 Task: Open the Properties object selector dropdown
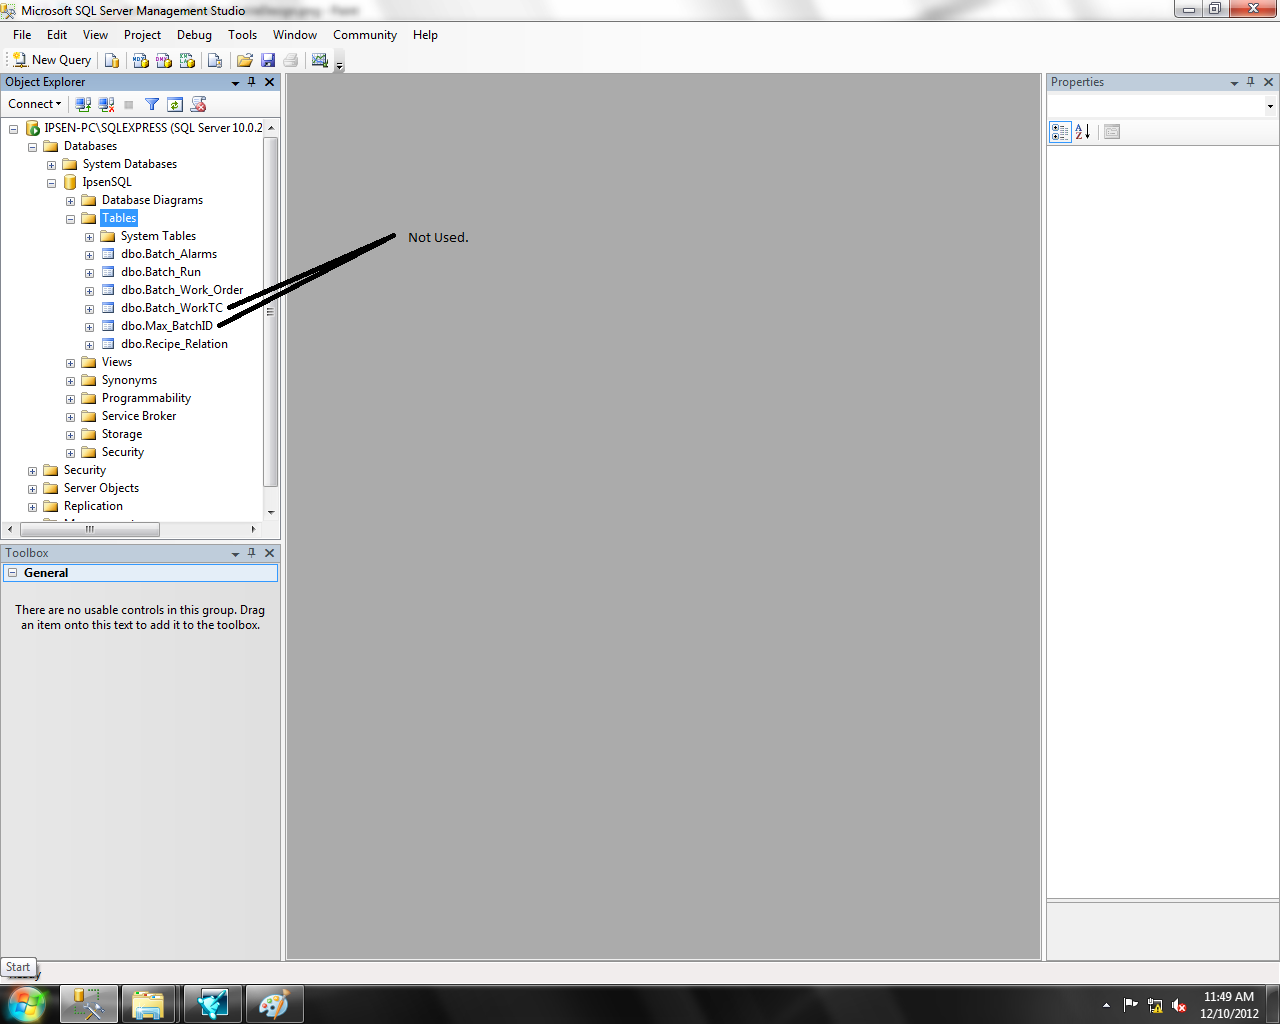tap(1270, 106)
